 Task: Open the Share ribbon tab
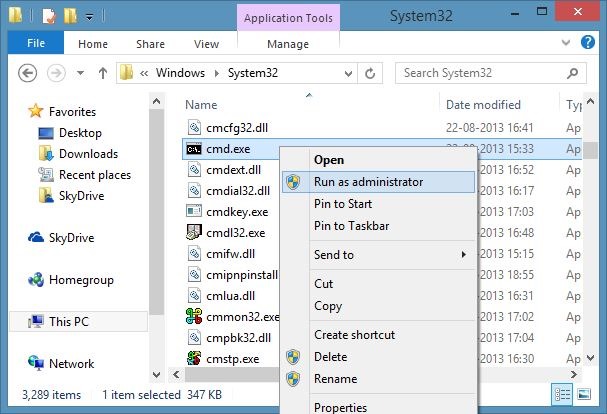(x=150, y=44)
